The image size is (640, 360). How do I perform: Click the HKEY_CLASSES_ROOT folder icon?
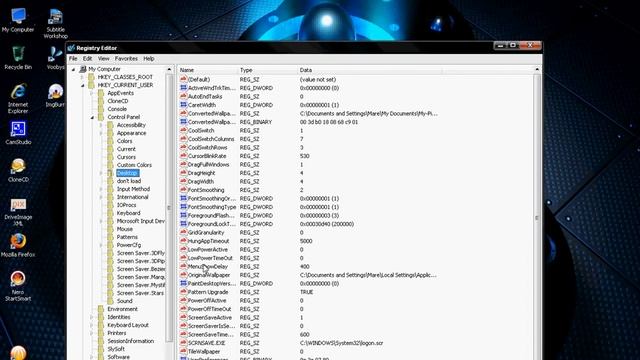click(92, 77)
